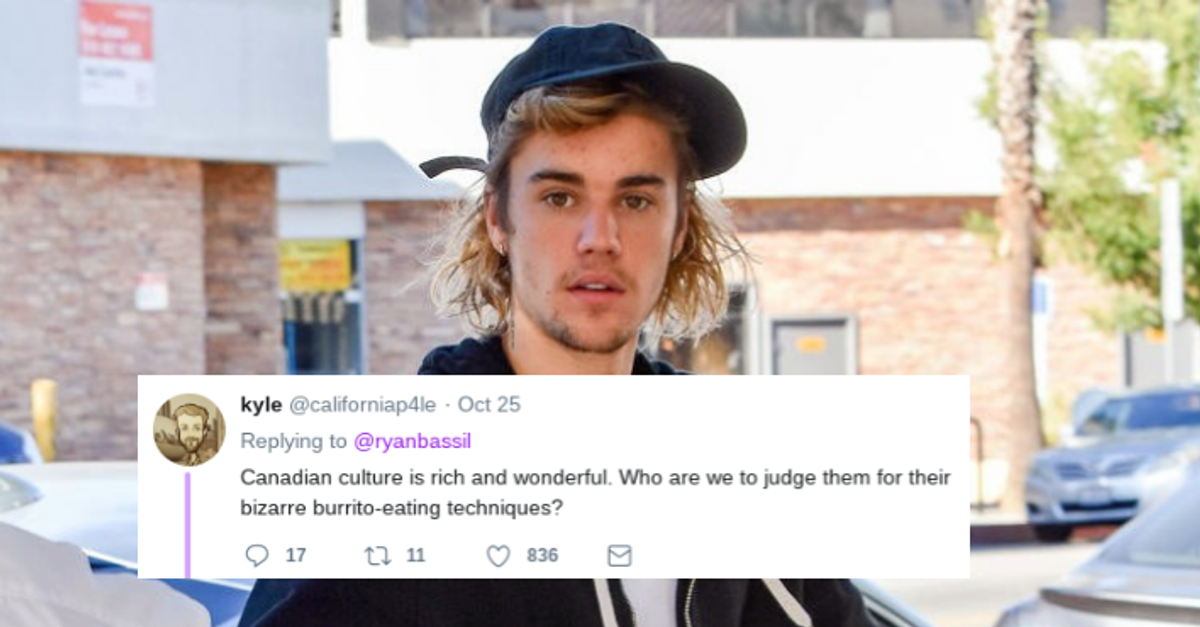
Task: Click the Replying to label
Action: [x=294, y=441]
